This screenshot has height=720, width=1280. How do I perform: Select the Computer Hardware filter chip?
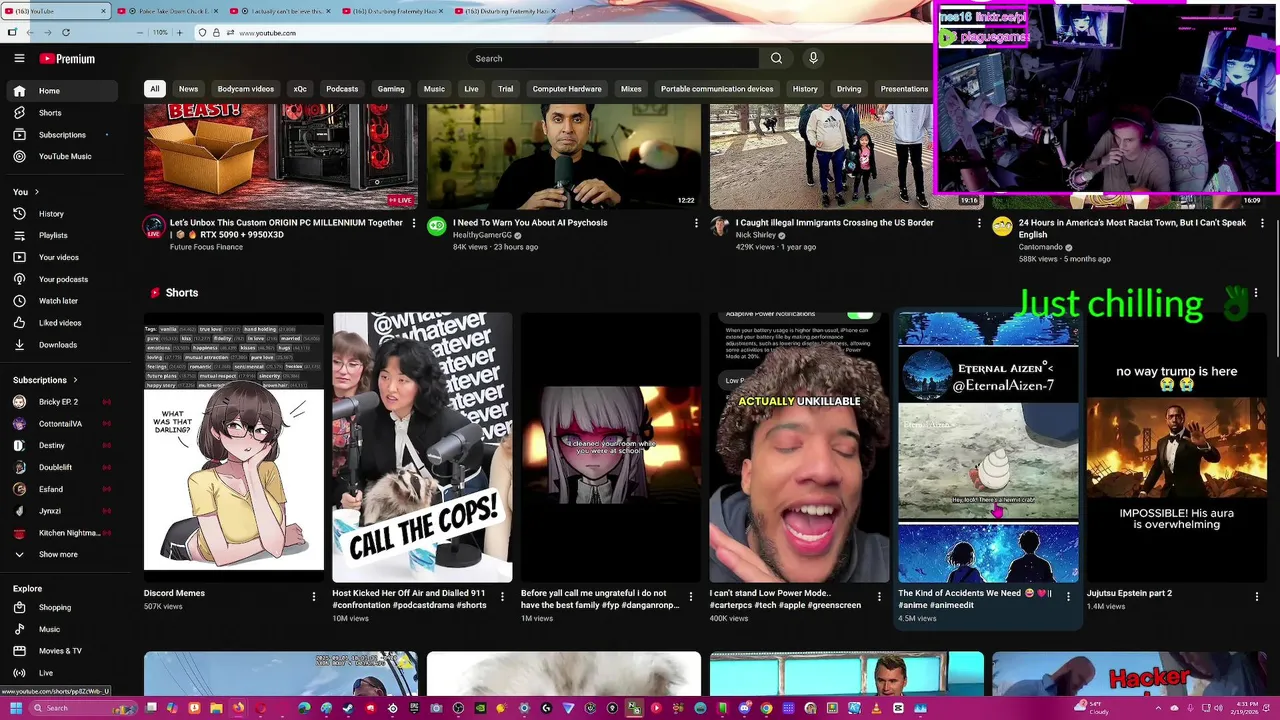[567, 89]
